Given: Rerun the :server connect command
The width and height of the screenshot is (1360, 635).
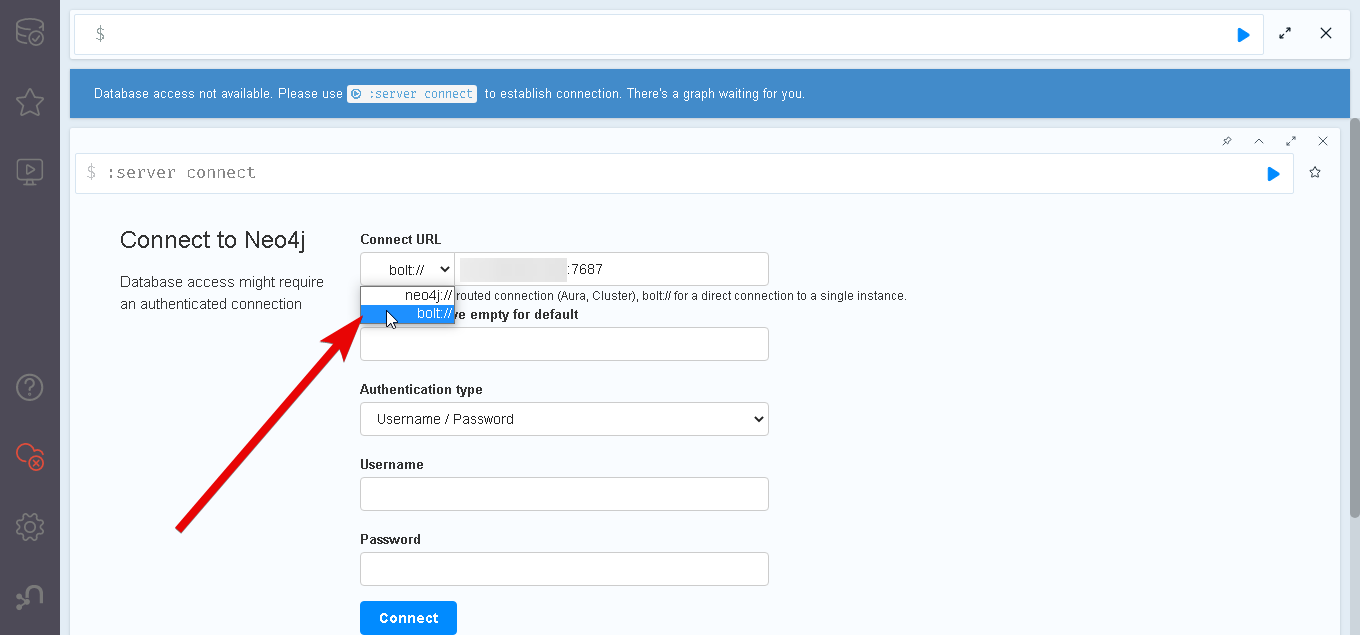Looking at the screenshot, I should 1273,174.
